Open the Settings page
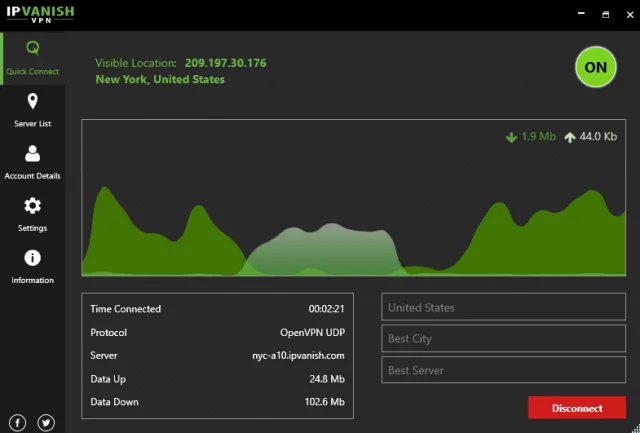This screenshot has height=433, width=640. (33, 215)
